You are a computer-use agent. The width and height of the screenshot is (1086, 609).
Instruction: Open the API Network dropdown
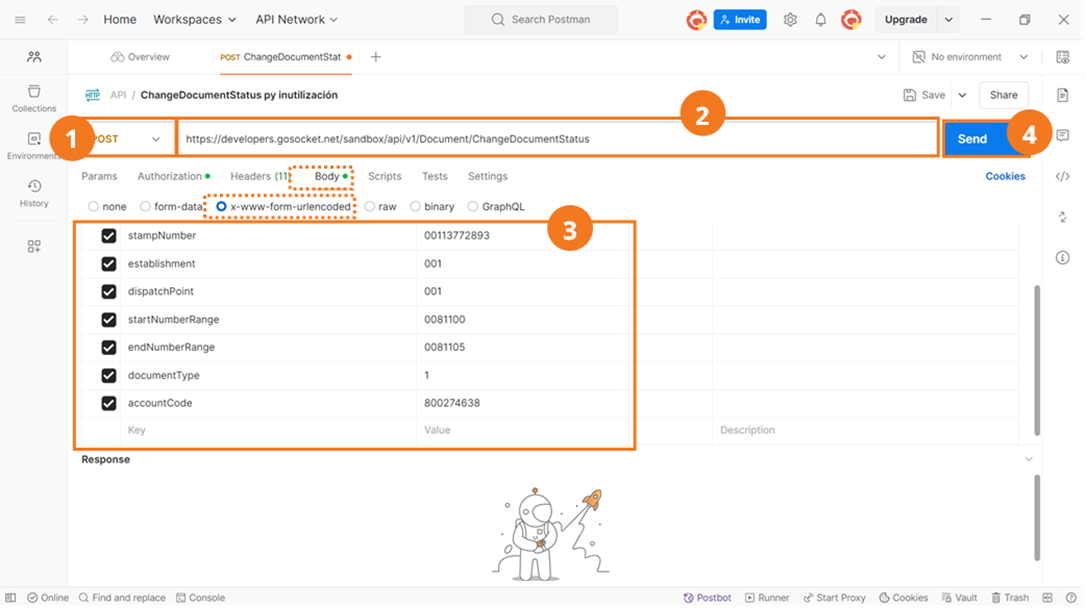[296, 19]
